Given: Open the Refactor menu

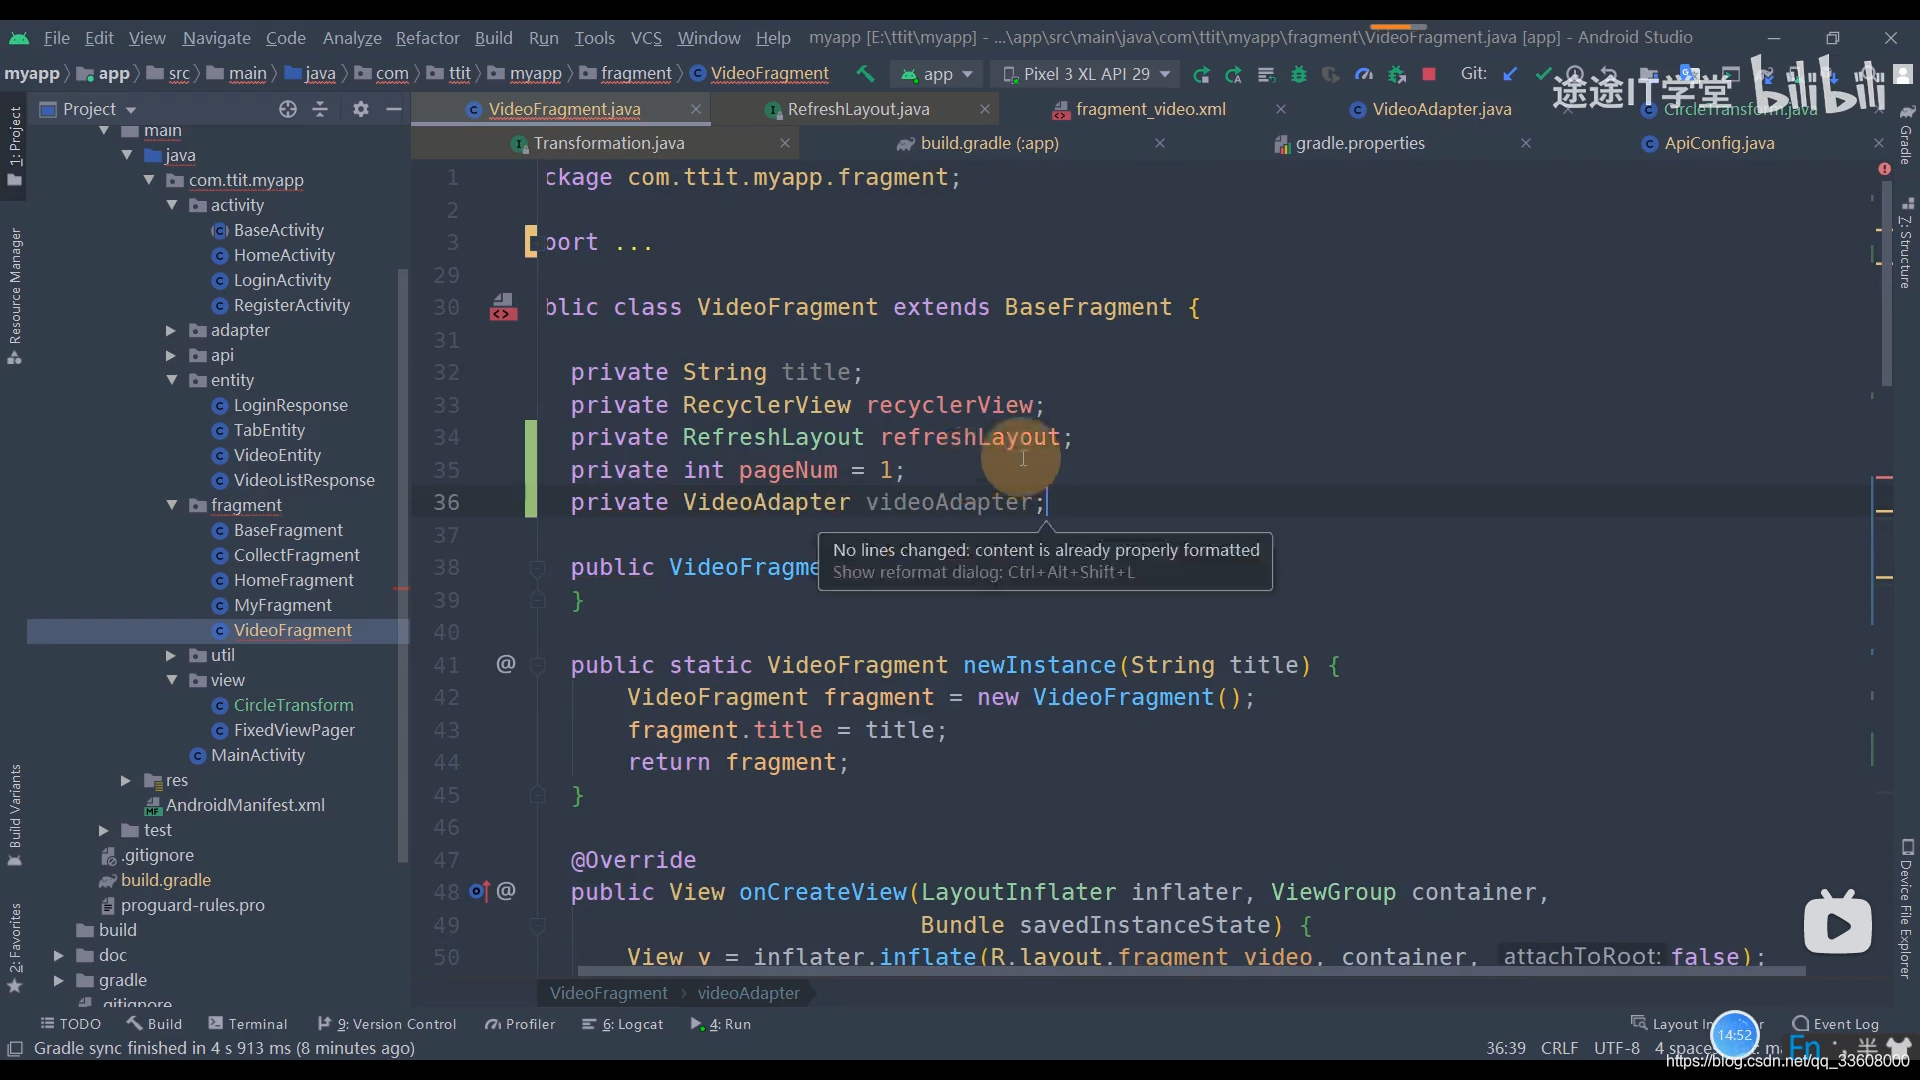Looking at the screenshot, I should [427, 38].
